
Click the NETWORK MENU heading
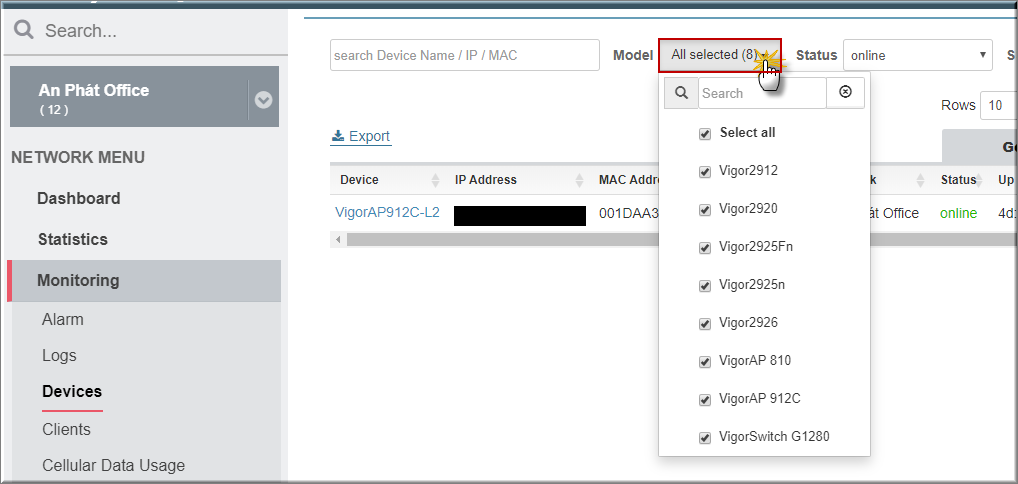click(78, 157)
